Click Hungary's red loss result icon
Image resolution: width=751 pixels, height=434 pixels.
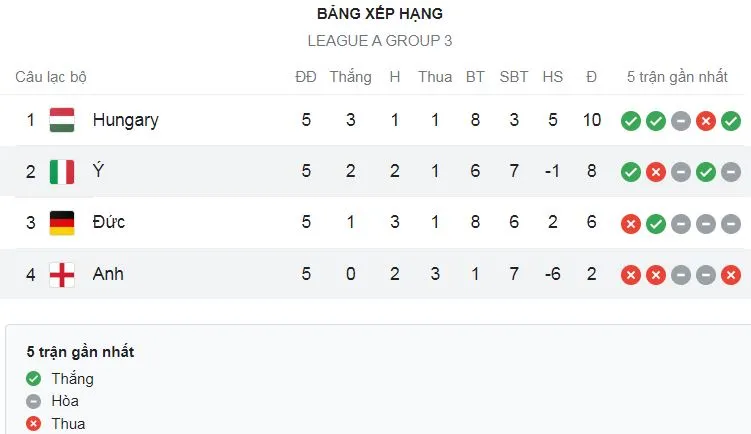point(705,121)
